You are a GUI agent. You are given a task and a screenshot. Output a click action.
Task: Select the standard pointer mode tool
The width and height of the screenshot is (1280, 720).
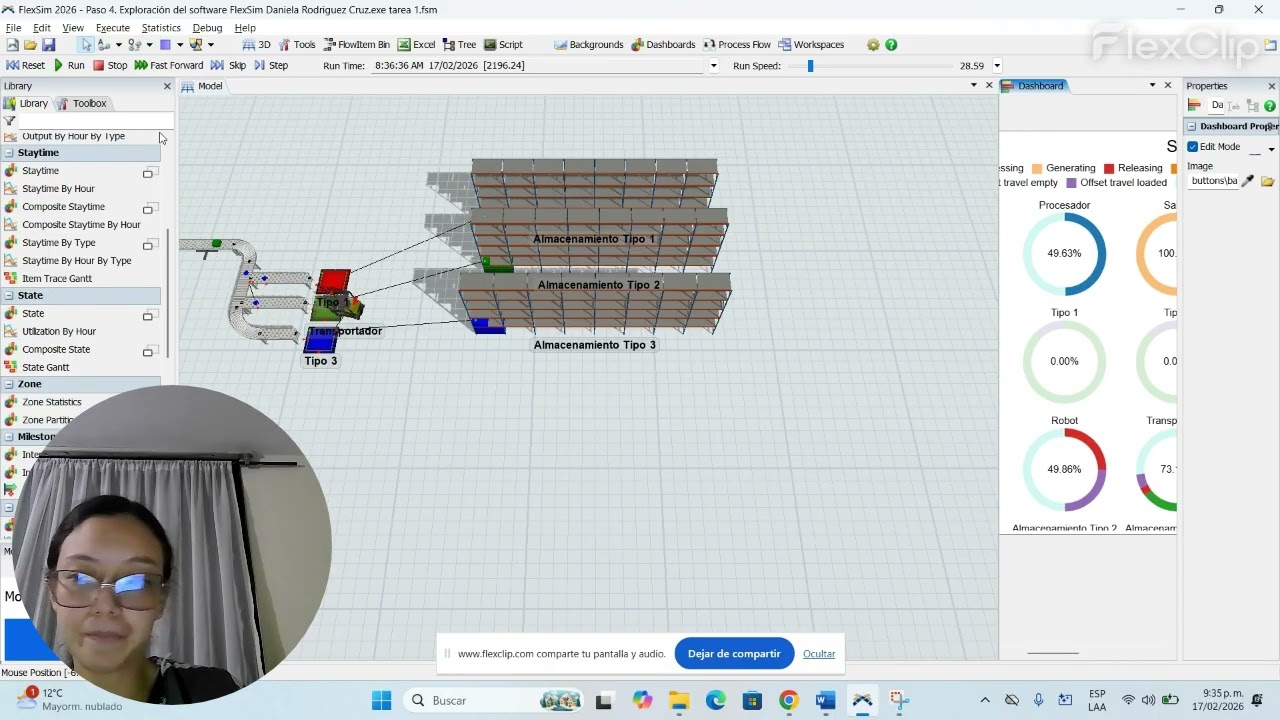click(87, 45)
